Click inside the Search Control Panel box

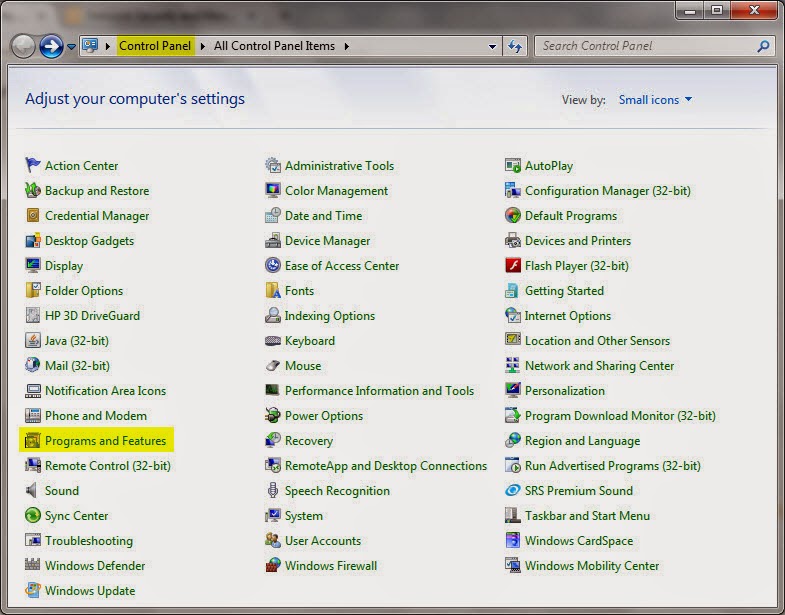[646, 46]
